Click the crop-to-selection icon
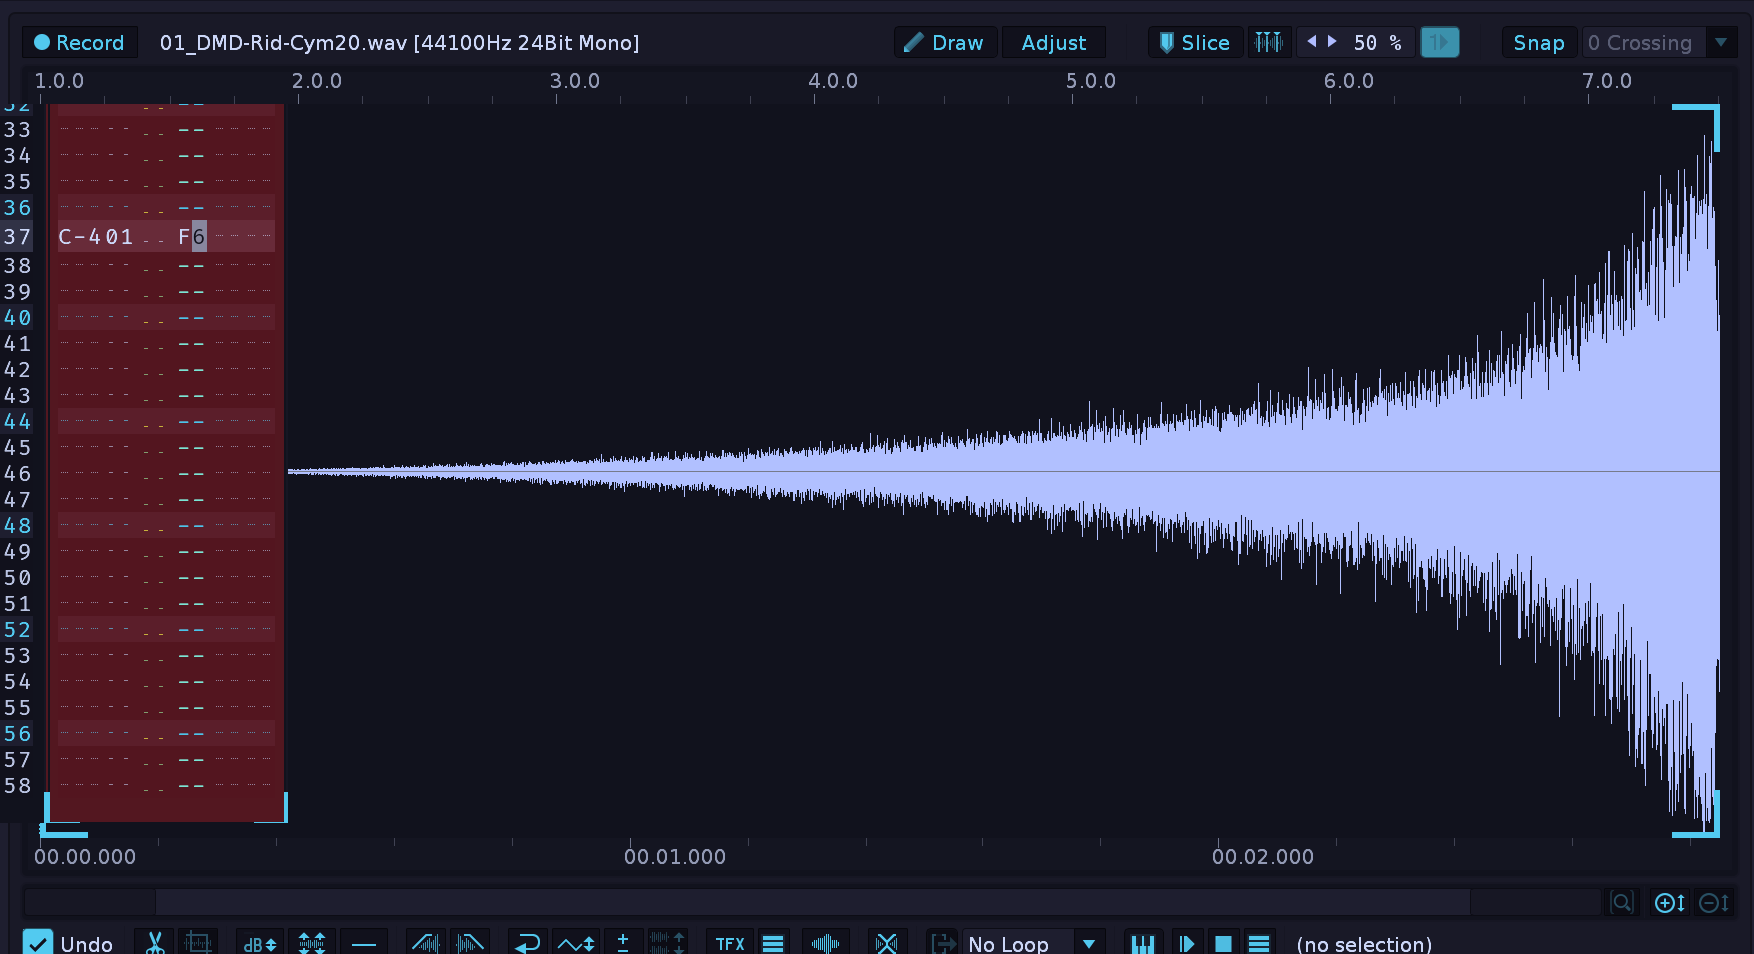 click(x=198, y=943)
